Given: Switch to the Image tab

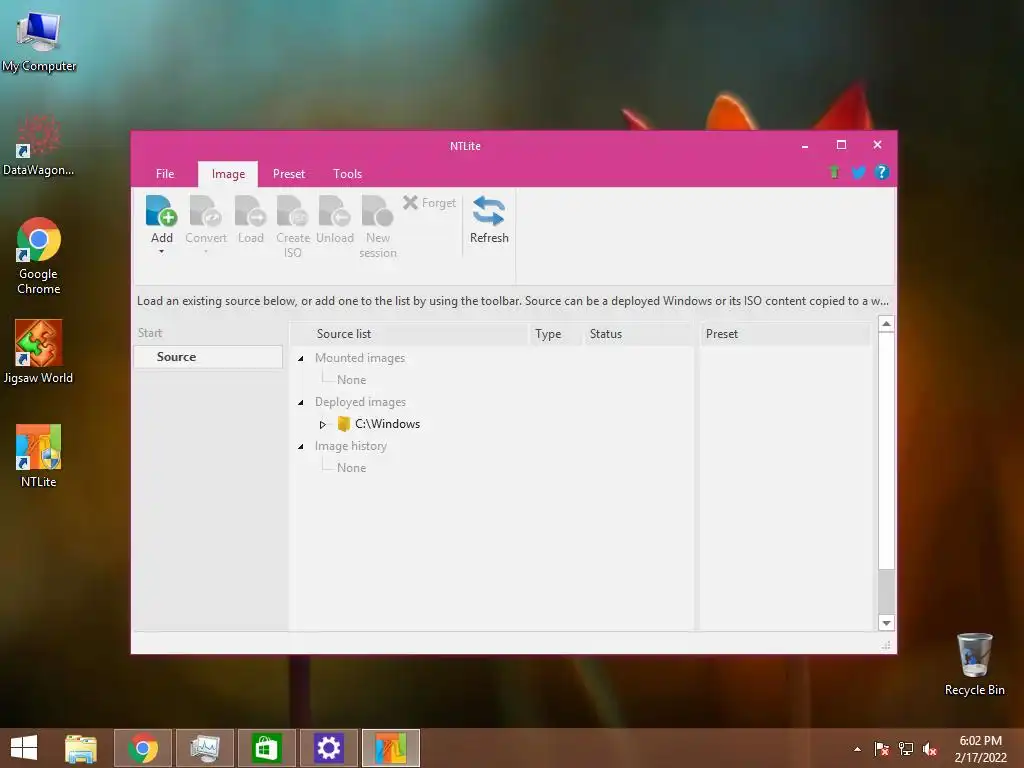Looking at the screenshot, I should coord(228,174).
